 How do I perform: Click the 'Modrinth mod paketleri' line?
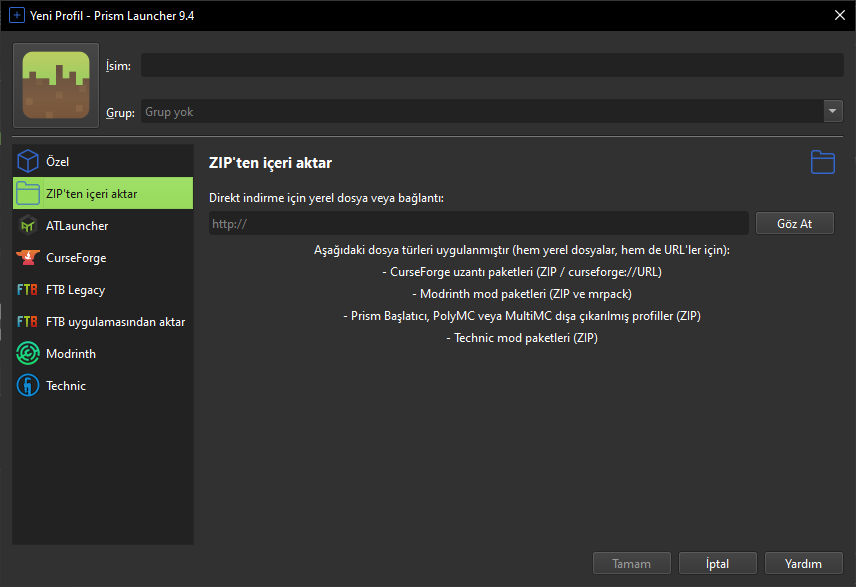522,294
